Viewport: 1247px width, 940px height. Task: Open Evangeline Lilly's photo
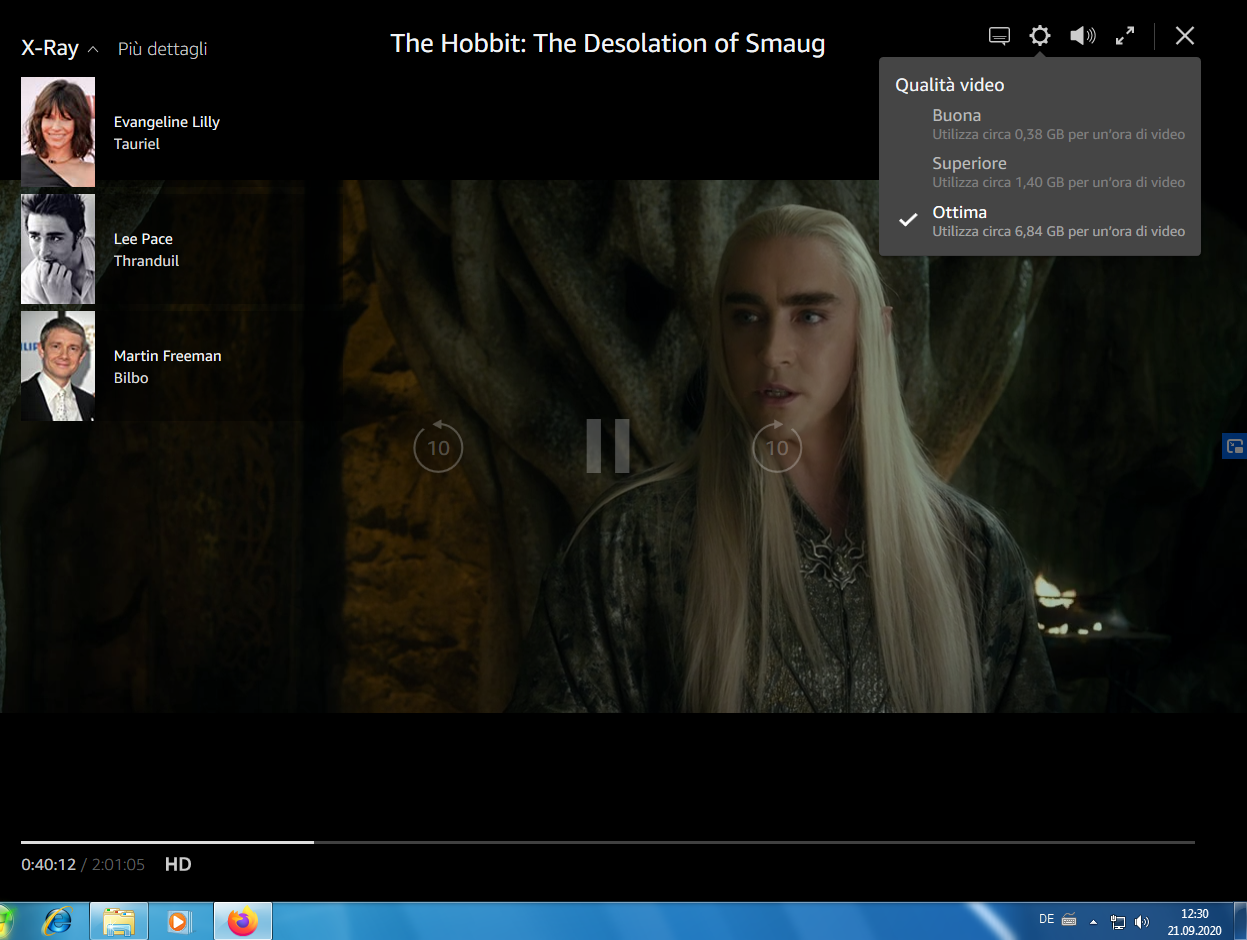point(58,132)
